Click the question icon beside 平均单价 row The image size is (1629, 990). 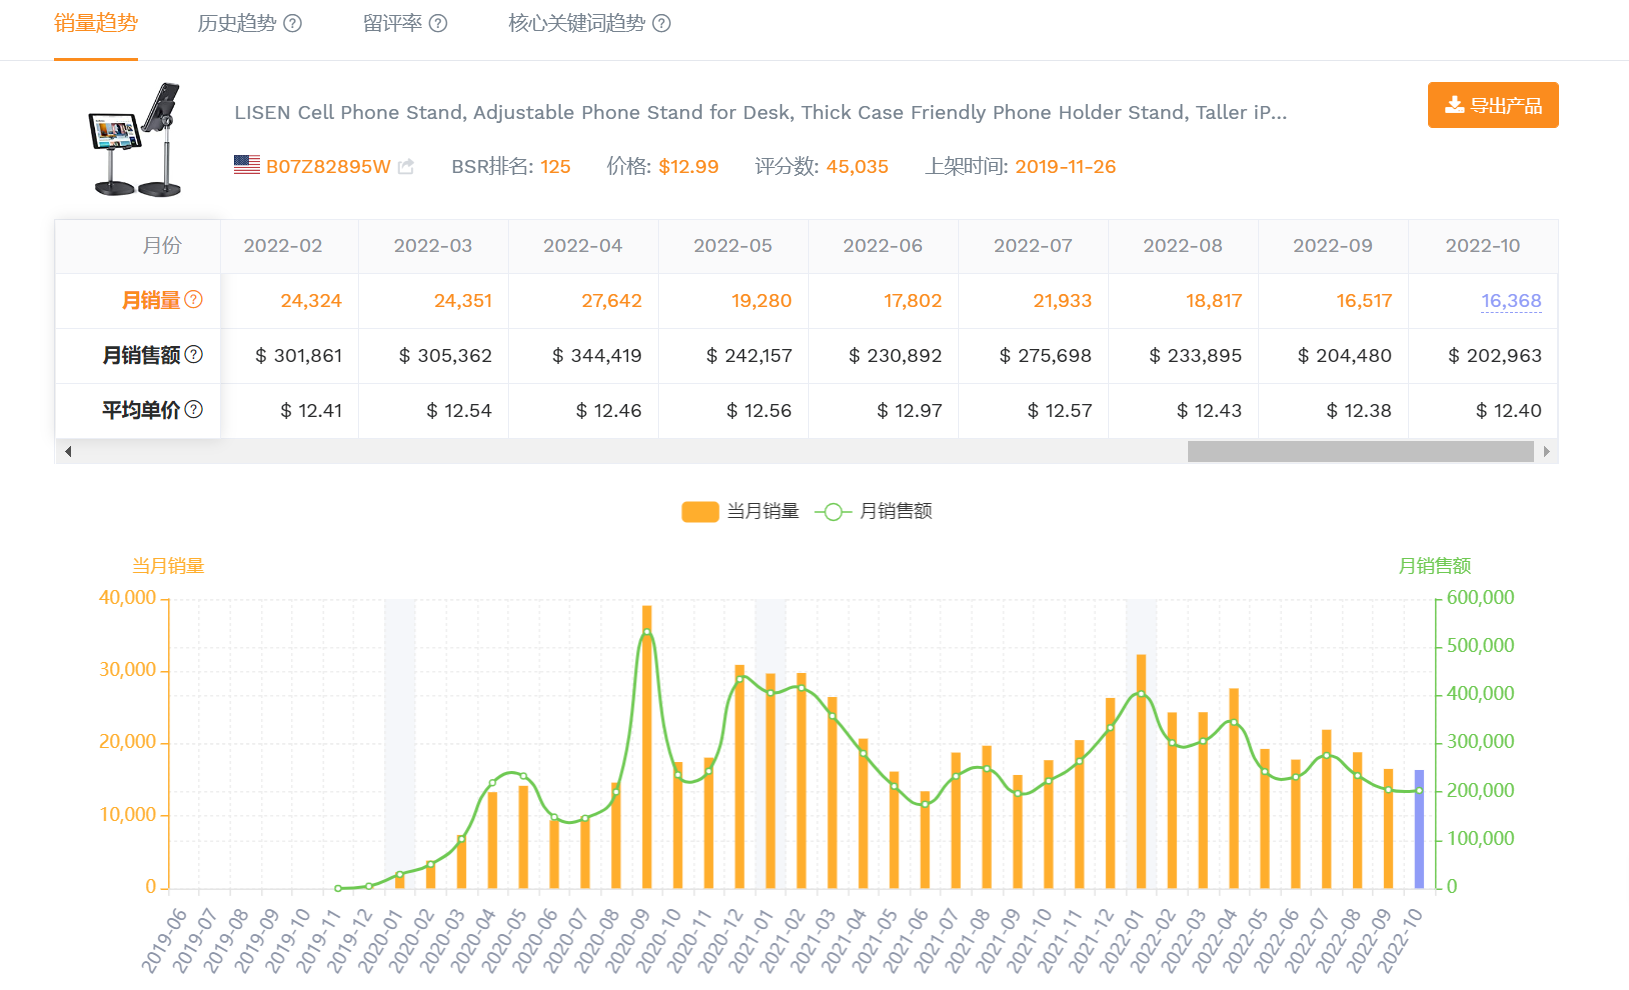point(194,410)
